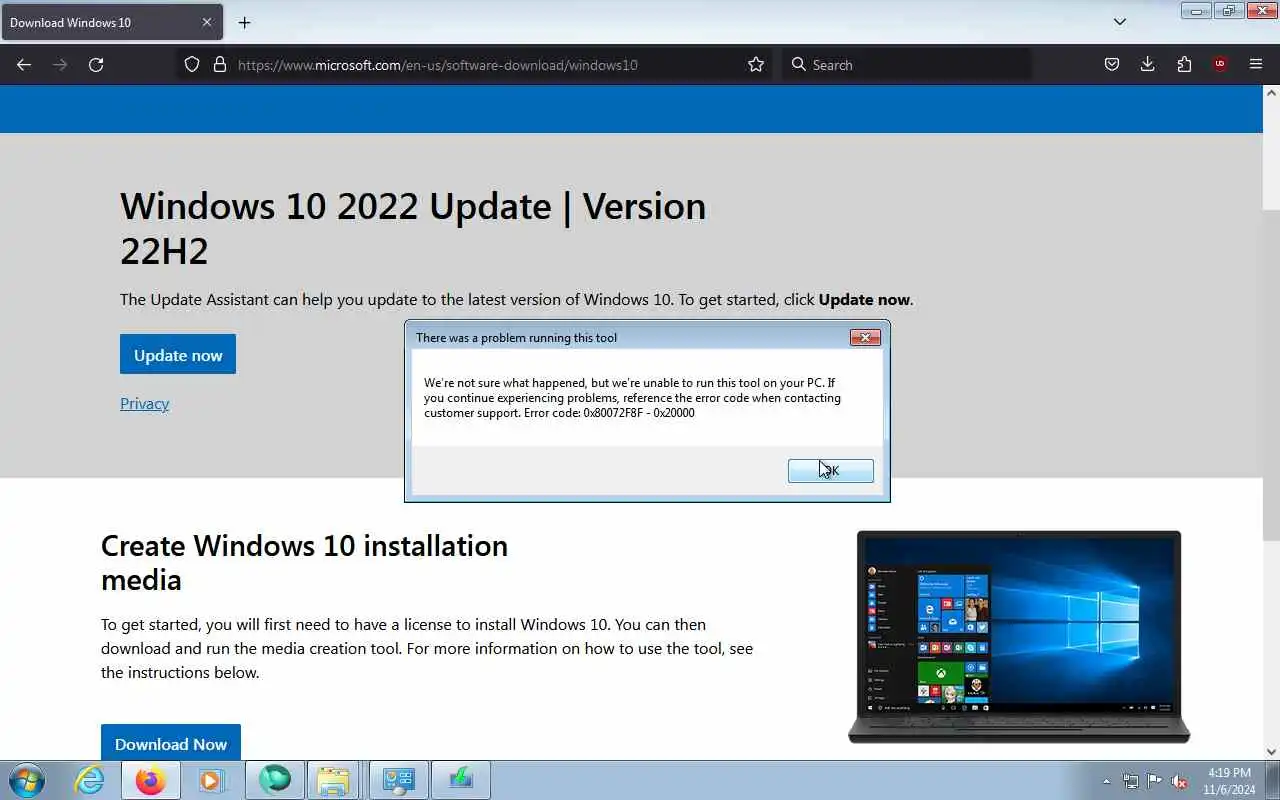
Task: Click the back navigation arrow
Action: pos(24,65)
